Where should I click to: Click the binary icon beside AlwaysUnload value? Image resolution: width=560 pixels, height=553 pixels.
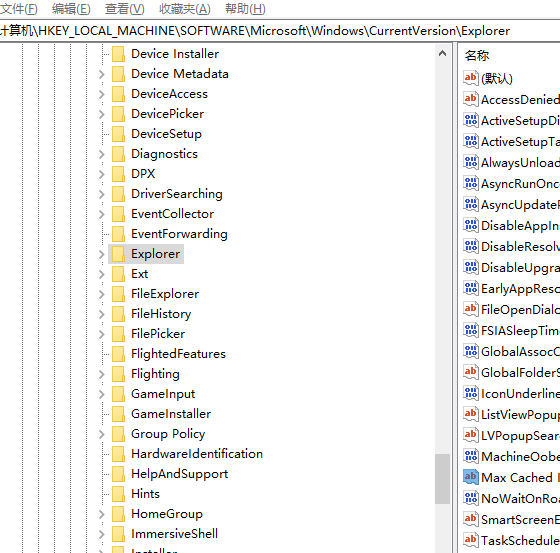471,162
